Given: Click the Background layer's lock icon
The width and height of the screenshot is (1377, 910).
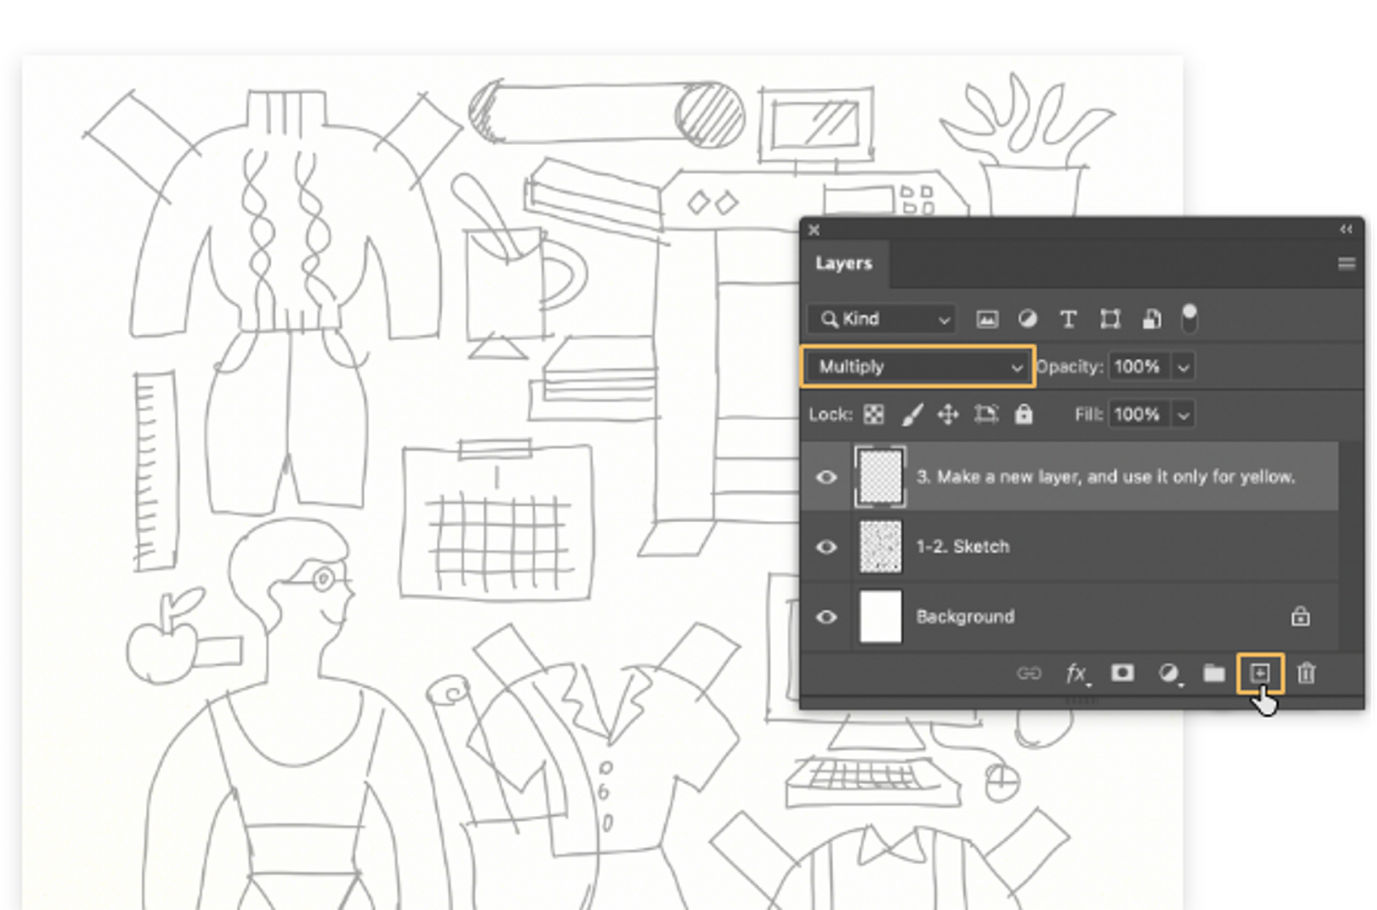Looking at the screenshot, I should pos(1300,616).
